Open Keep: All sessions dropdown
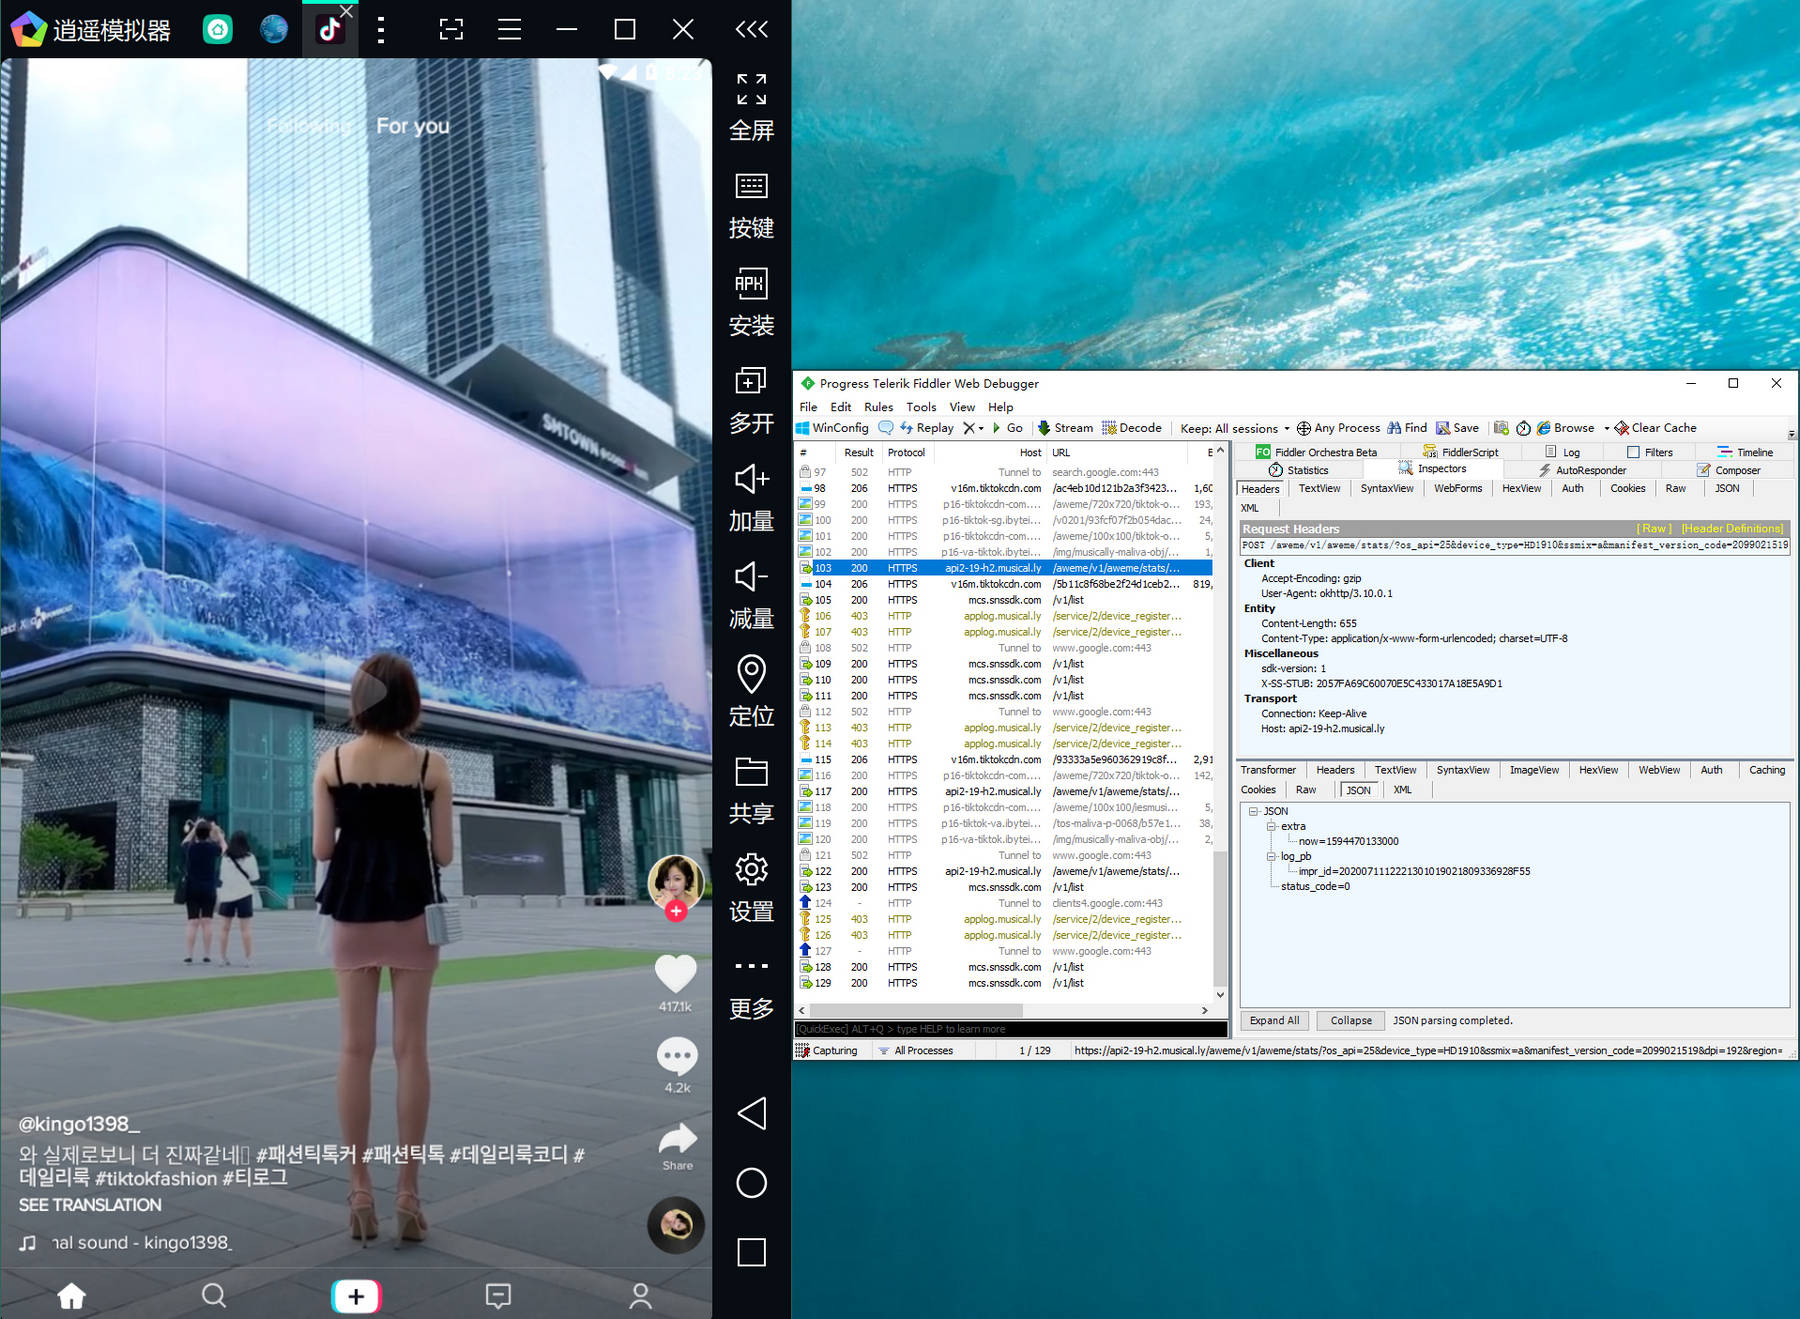 pos(1235,428)
